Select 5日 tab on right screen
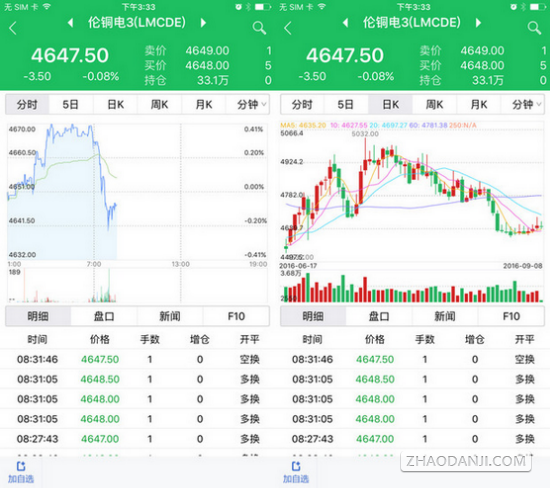This screenshot has height=488, width=550. [x=346, y=105]
